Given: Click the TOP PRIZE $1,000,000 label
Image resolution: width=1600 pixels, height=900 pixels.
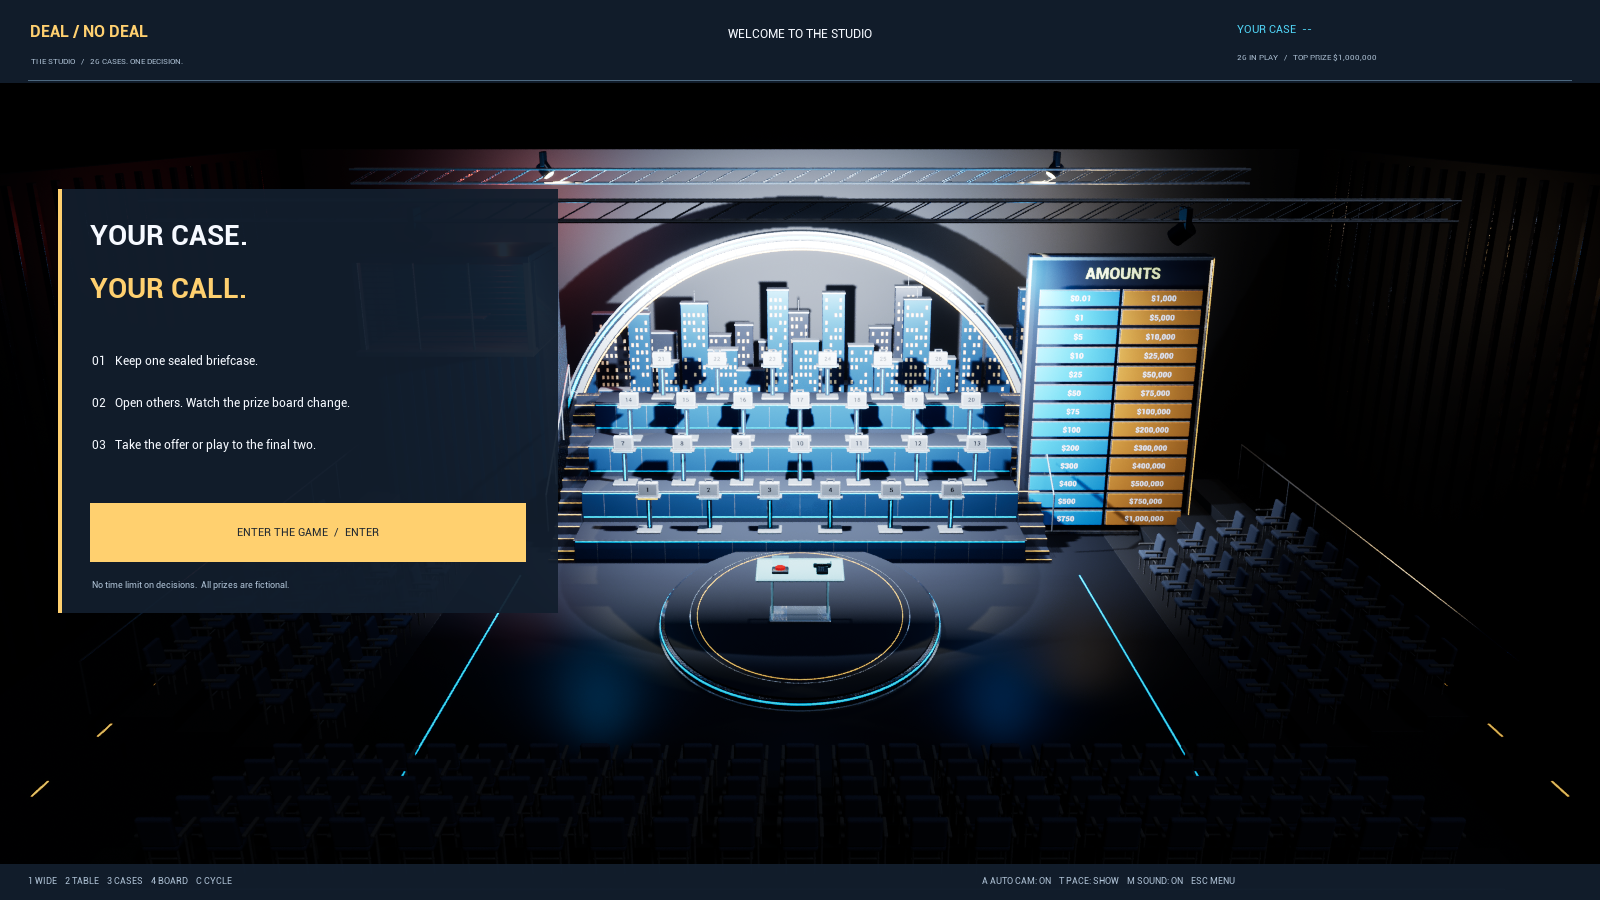Looking at the screenshot, I should pyautogui.click(x=1334, y=58).
